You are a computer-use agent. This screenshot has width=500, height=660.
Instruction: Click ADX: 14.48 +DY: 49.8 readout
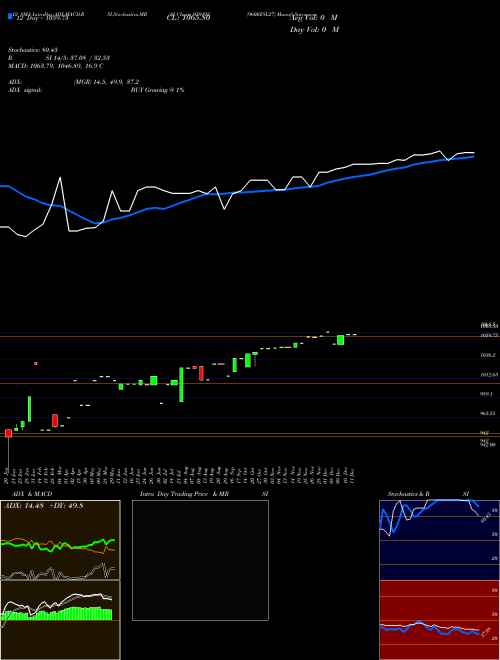(x=44, y=506)
